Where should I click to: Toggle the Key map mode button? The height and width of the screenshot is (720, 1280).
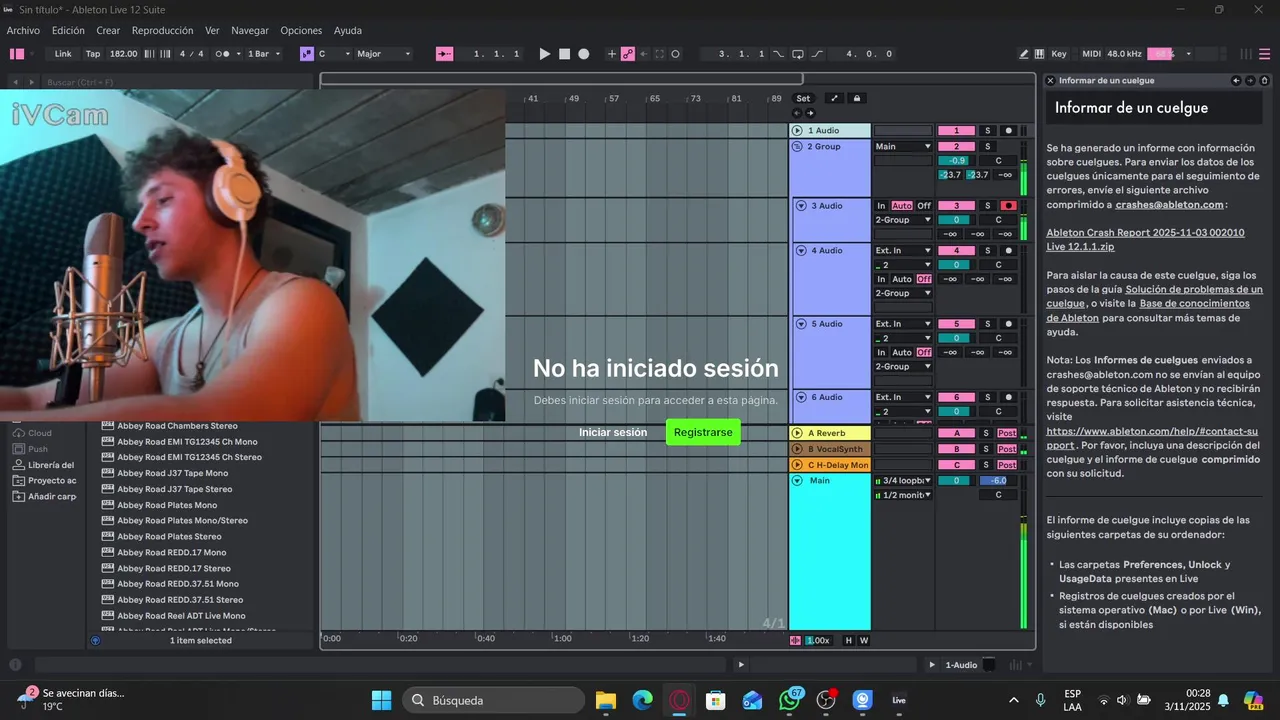1059,54
